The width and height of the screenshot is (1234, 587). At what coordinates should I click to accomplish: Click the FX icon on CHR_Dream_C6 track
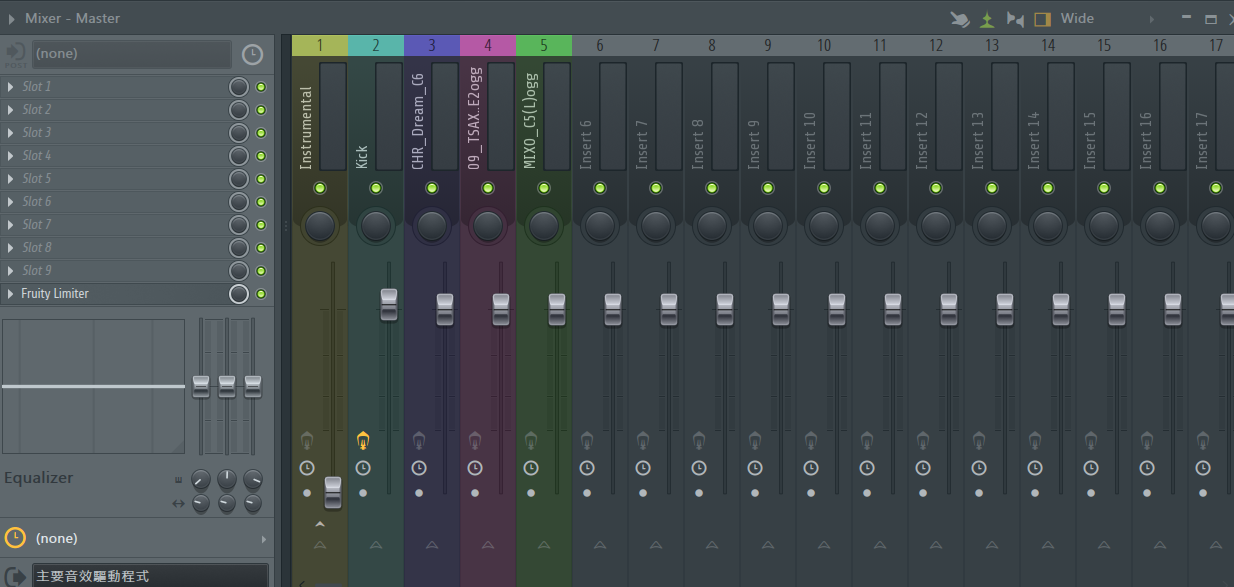(419, 439)
